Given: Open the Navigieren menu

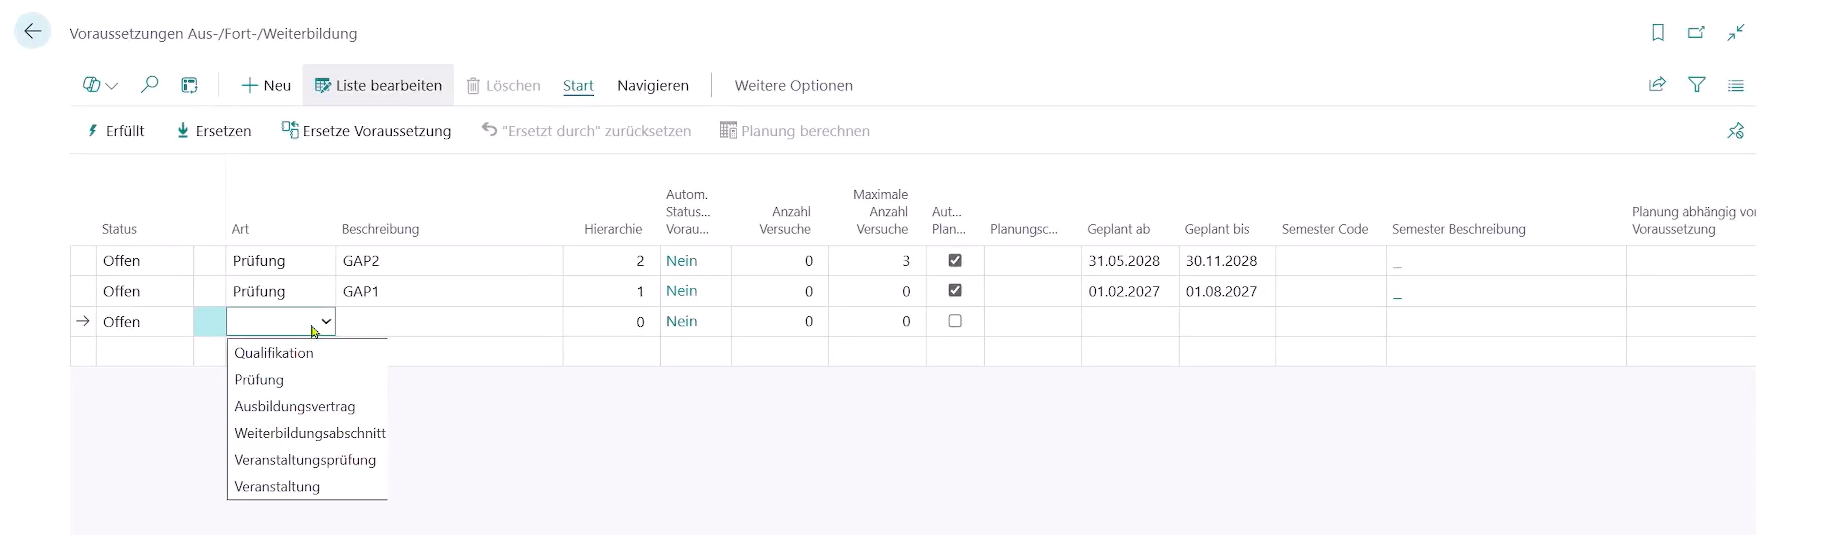Looking at the screenshot, I should coord(652,85).
